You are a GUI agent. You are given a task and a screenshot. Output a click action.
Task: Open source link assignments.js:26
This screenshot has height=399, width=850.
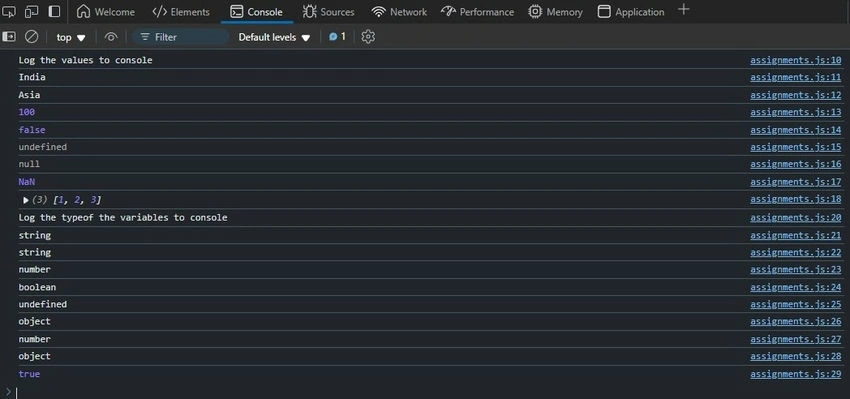point(795,321)
